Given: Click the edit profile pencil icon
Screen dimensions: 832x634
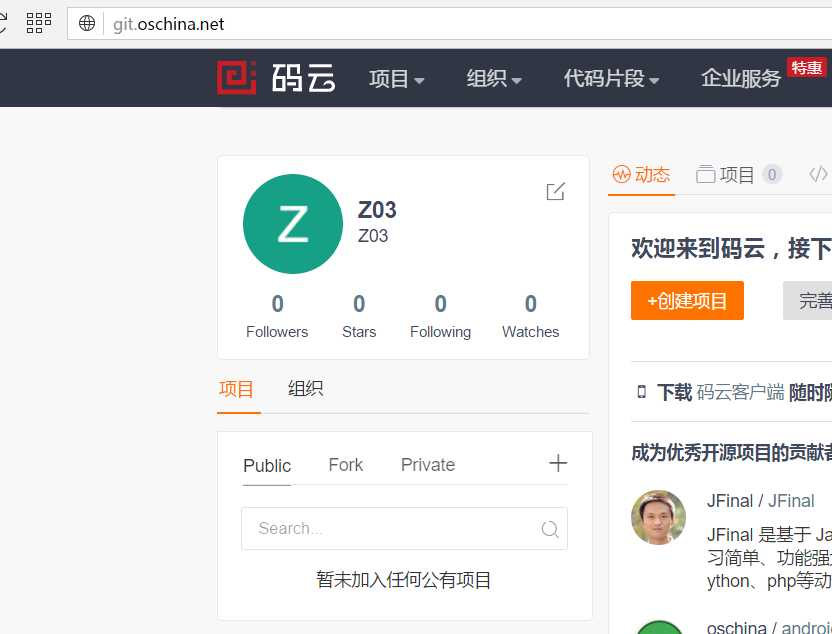Looking at the screenshot, I should pos(556,191).
